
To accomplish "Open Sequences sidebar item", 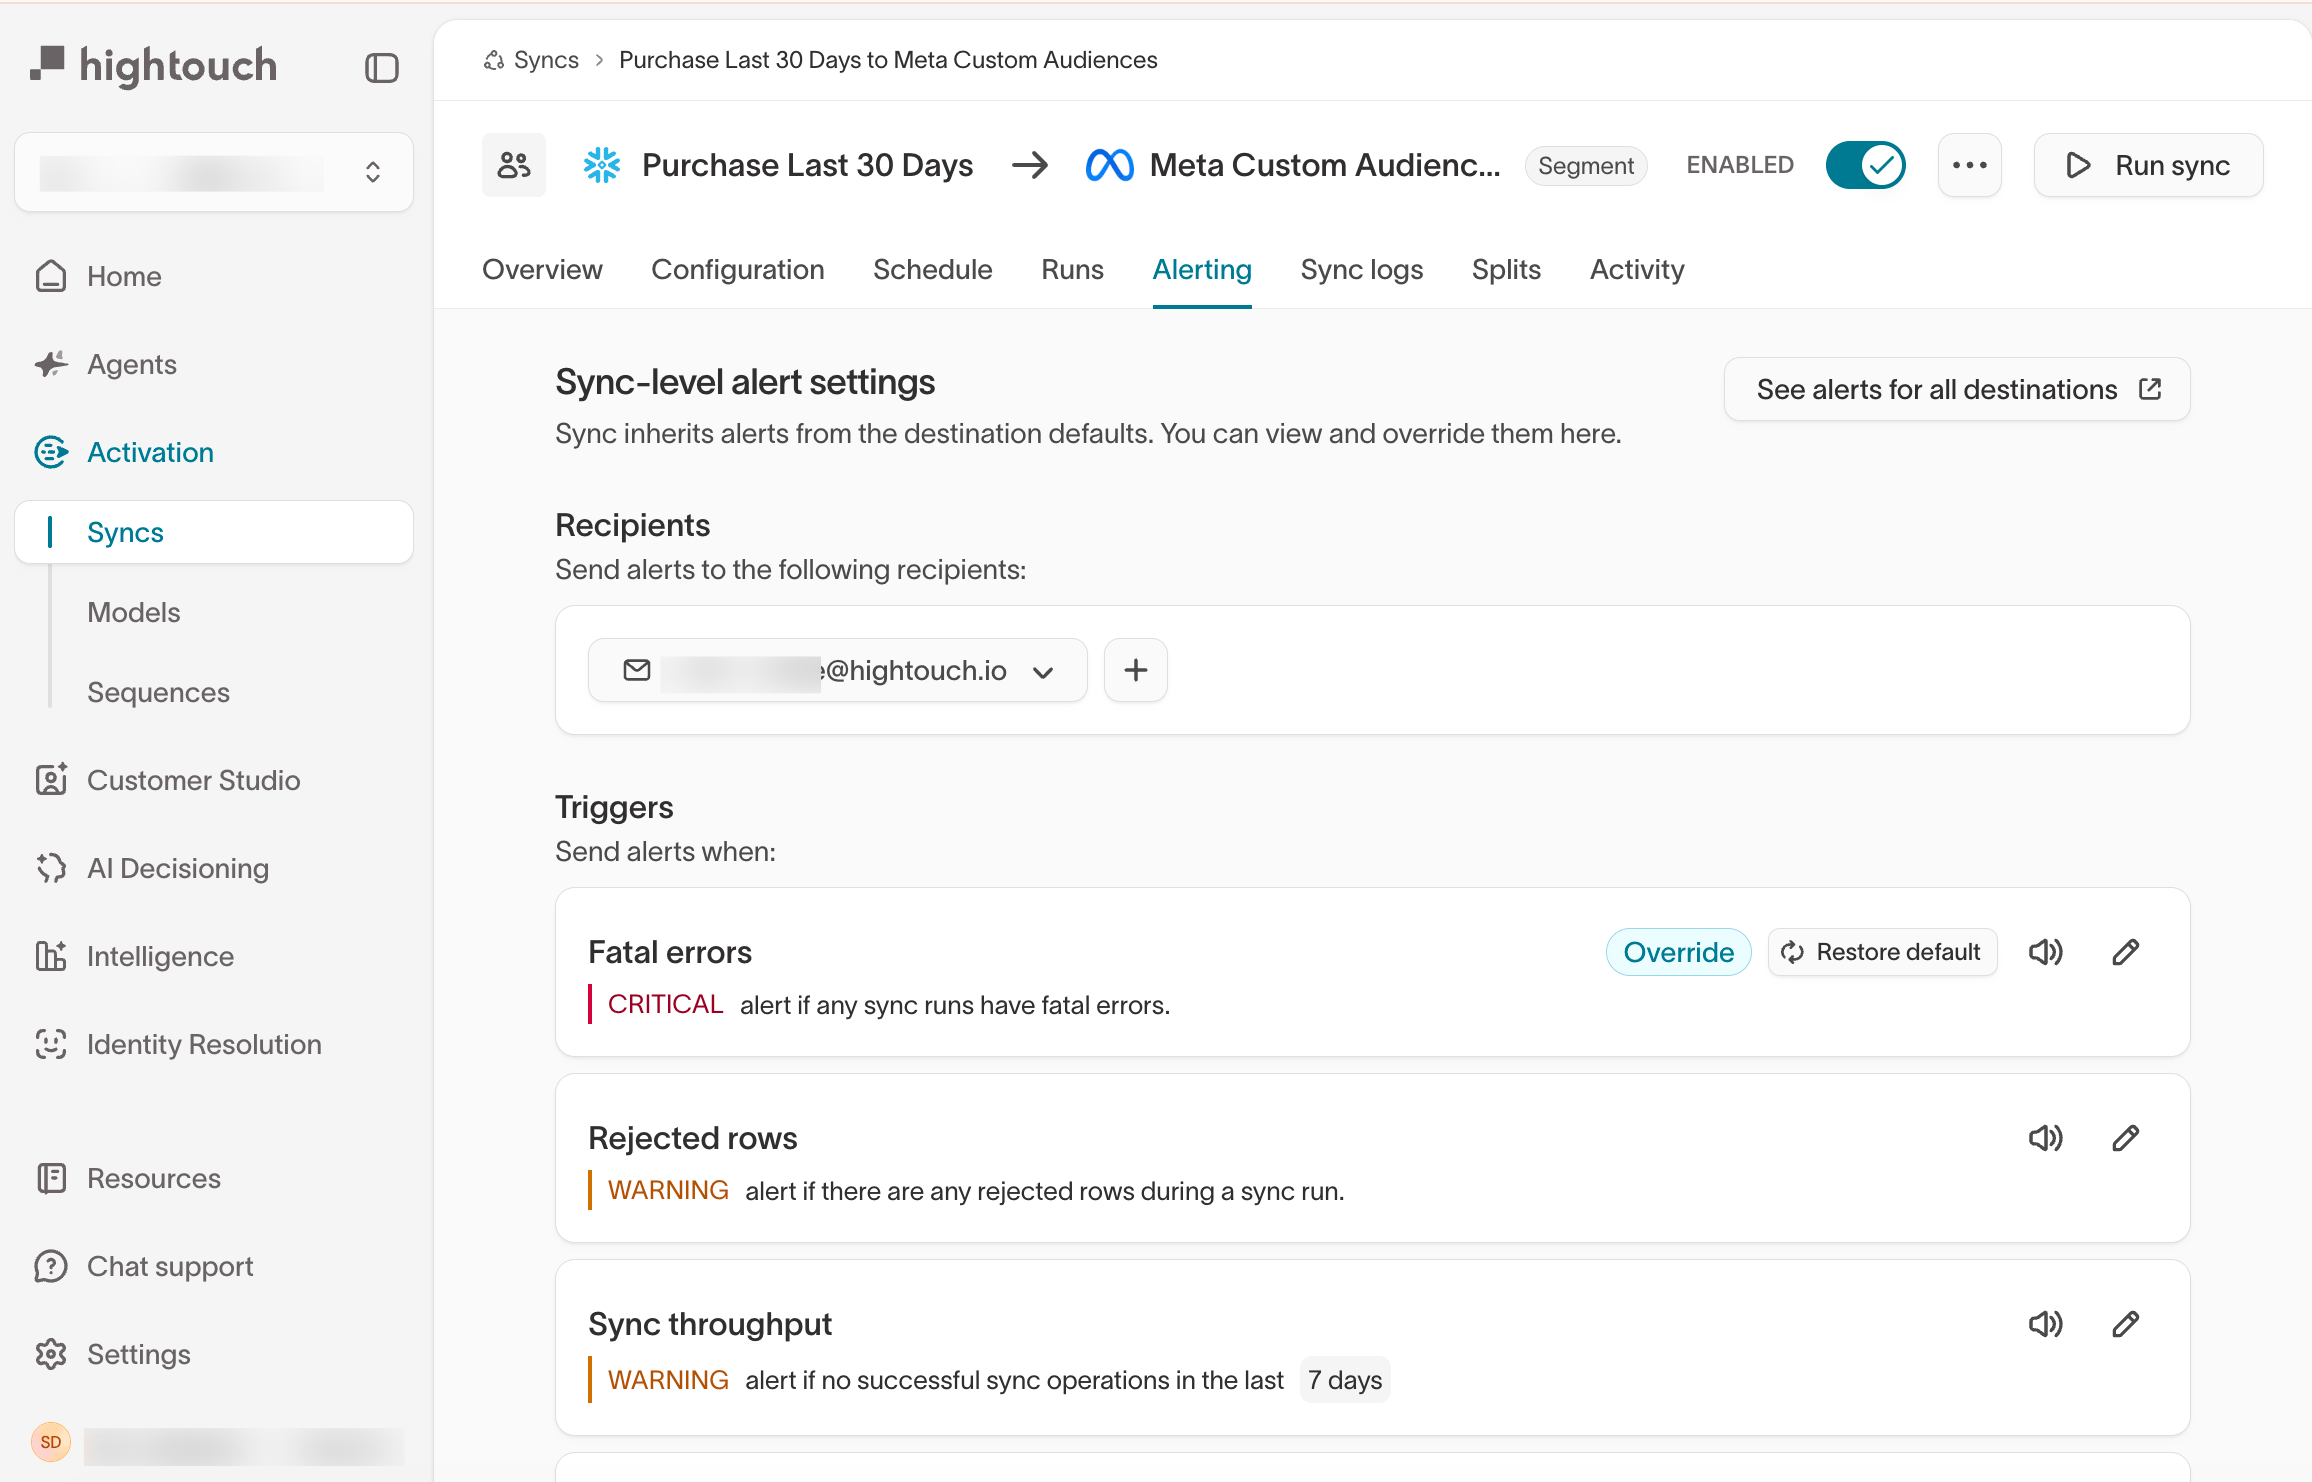I will (158, 692).
